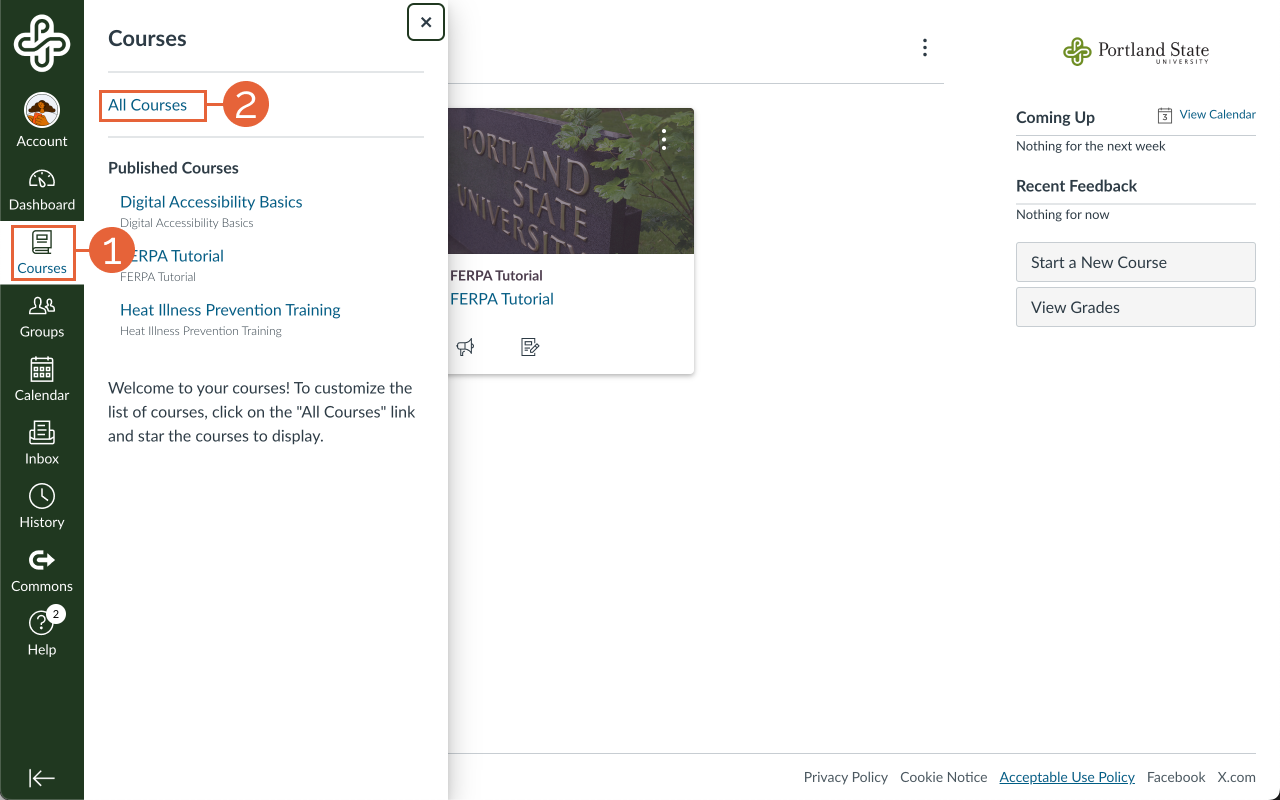Open Heat Illness Prevention Training course

(230, 310)
